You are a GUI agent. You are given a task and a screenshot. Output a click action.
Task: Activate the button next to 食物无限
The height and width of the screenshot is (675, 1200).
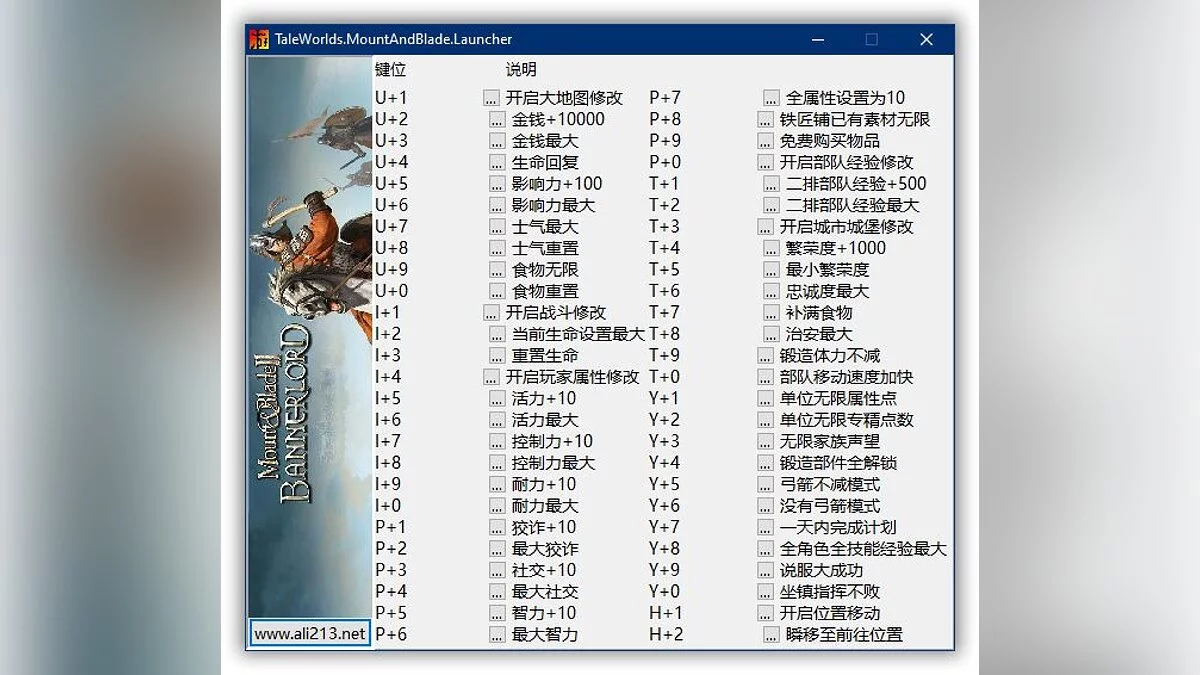495,269
